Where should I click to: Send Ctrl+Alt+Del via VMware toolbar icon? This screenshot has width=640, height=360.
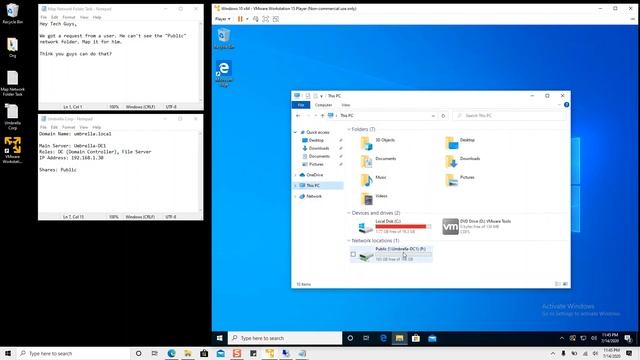click(x=256, y=19)
